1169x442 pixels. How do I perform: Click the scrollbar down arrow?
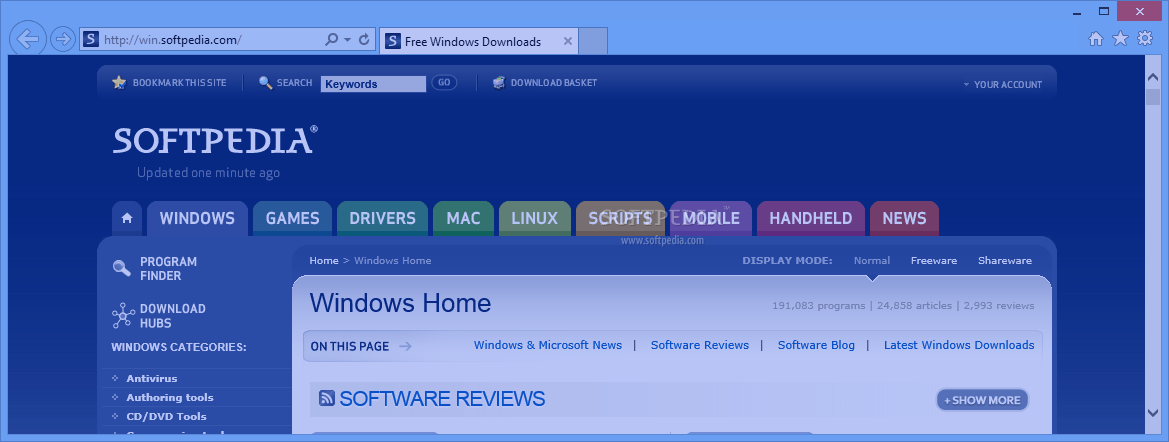(x=1153, y=413)
